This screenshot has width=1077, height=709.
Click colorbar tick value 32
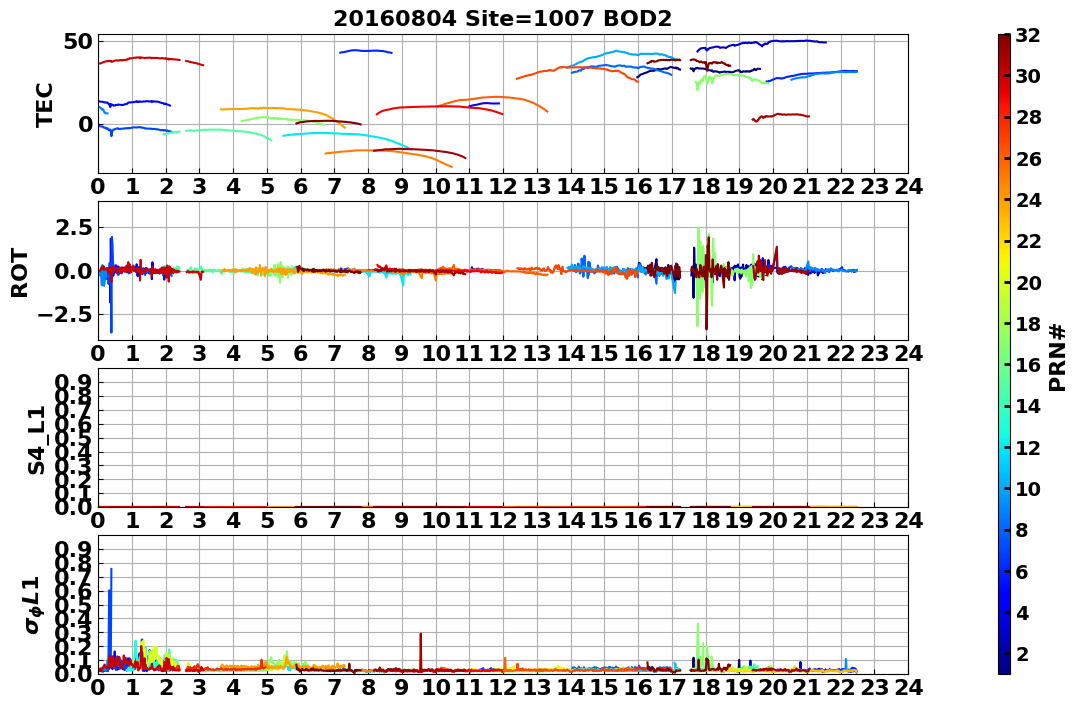[x=1028, y=35]
